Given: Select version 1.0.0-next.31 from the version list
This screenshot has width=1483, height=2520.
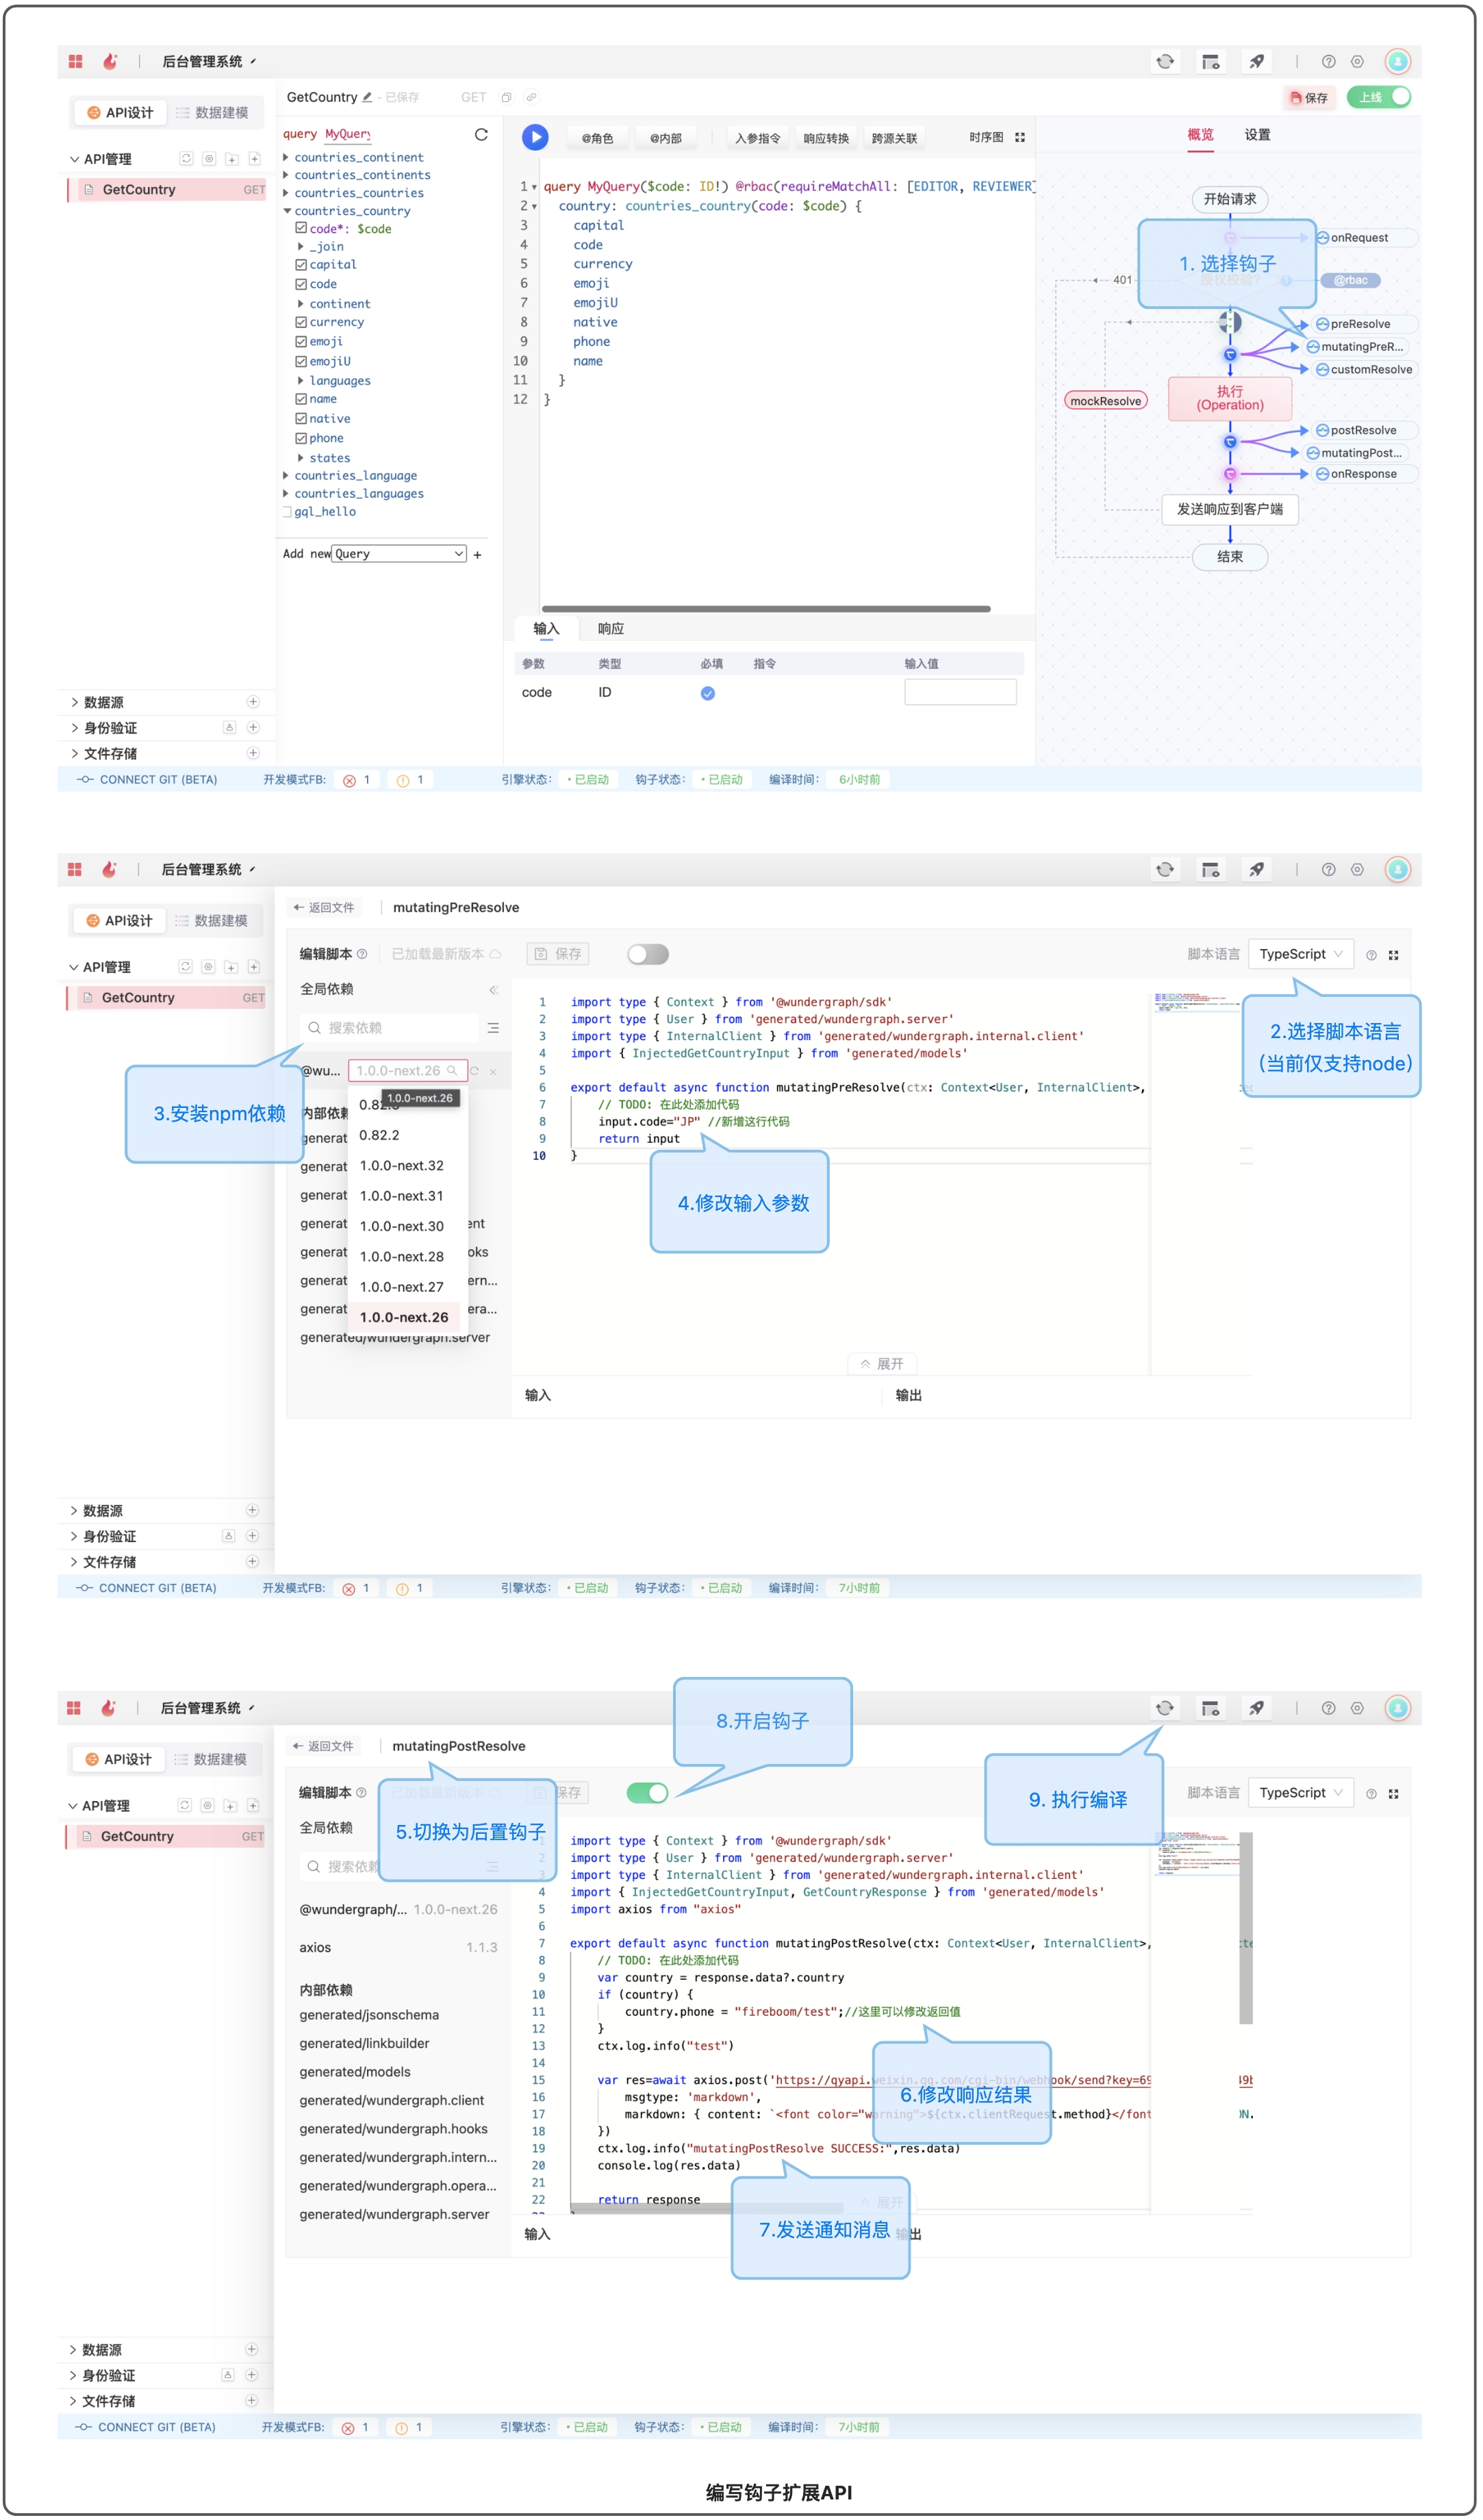Looking at the screenshot, I should [401, 1196].
